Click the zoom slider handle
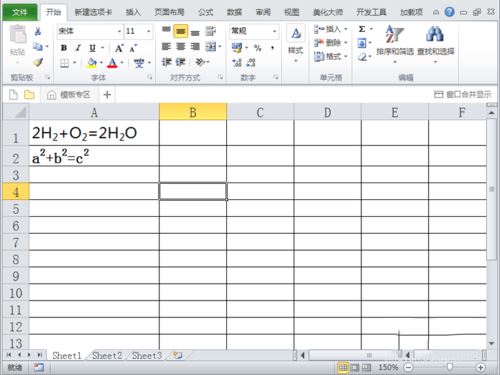500x375 pixels. pyautogui.click(x=450, y=367)
